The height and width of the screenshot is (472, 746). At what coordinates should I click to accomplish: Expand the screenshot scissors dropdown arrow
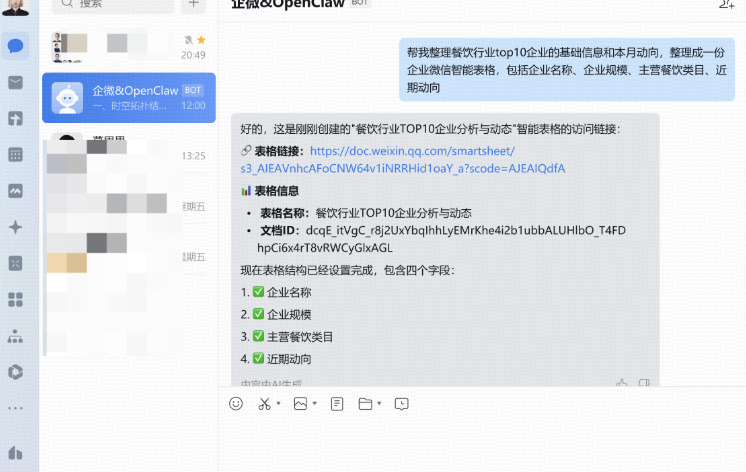tap(278, 403)
